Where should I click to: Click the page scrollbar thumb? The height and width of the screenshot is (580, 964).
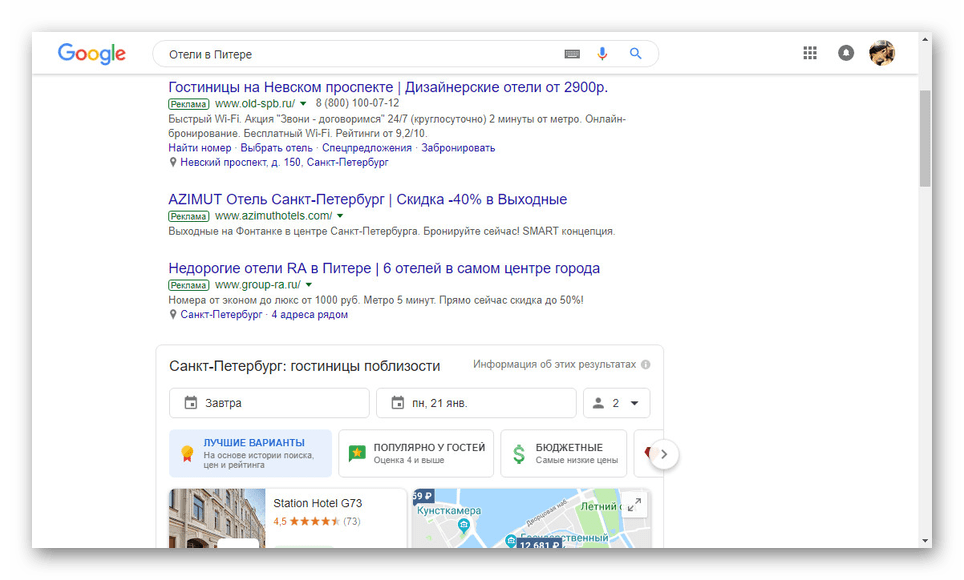coord(925,138)
